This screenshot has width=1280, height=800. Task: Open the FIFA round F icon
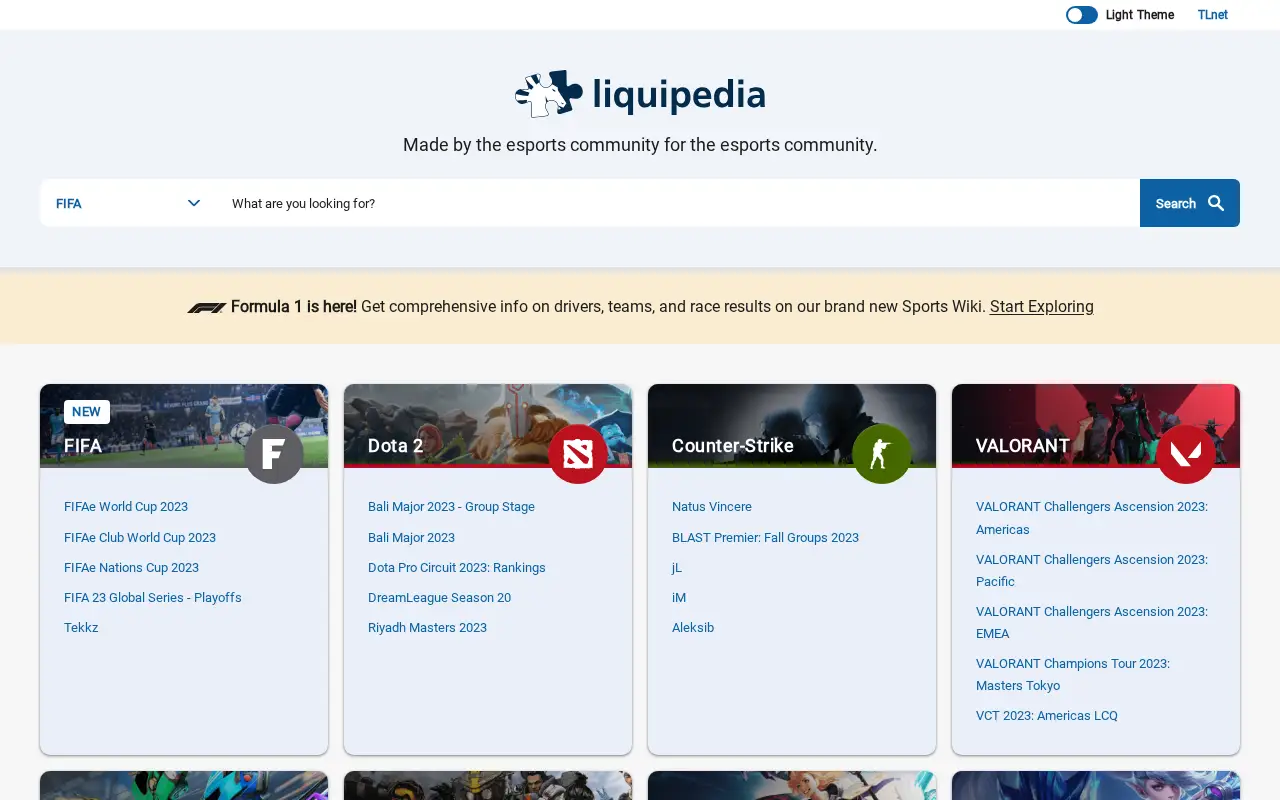[274, 454]
